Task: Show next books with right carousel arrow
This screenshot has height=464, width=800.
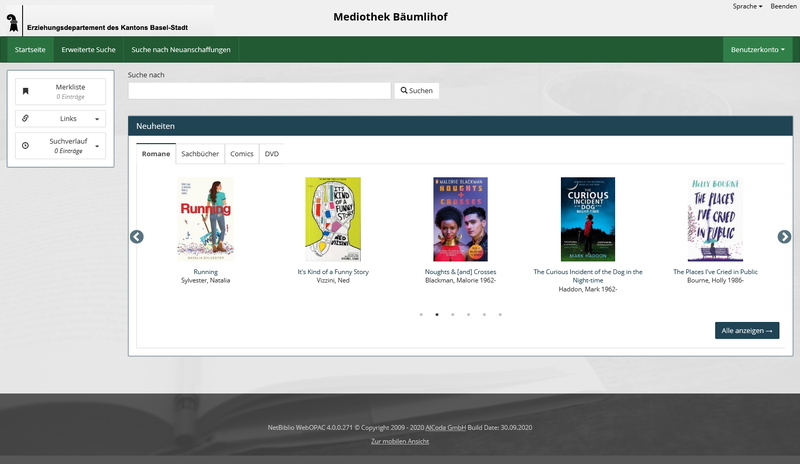Action: coord(784,237)
